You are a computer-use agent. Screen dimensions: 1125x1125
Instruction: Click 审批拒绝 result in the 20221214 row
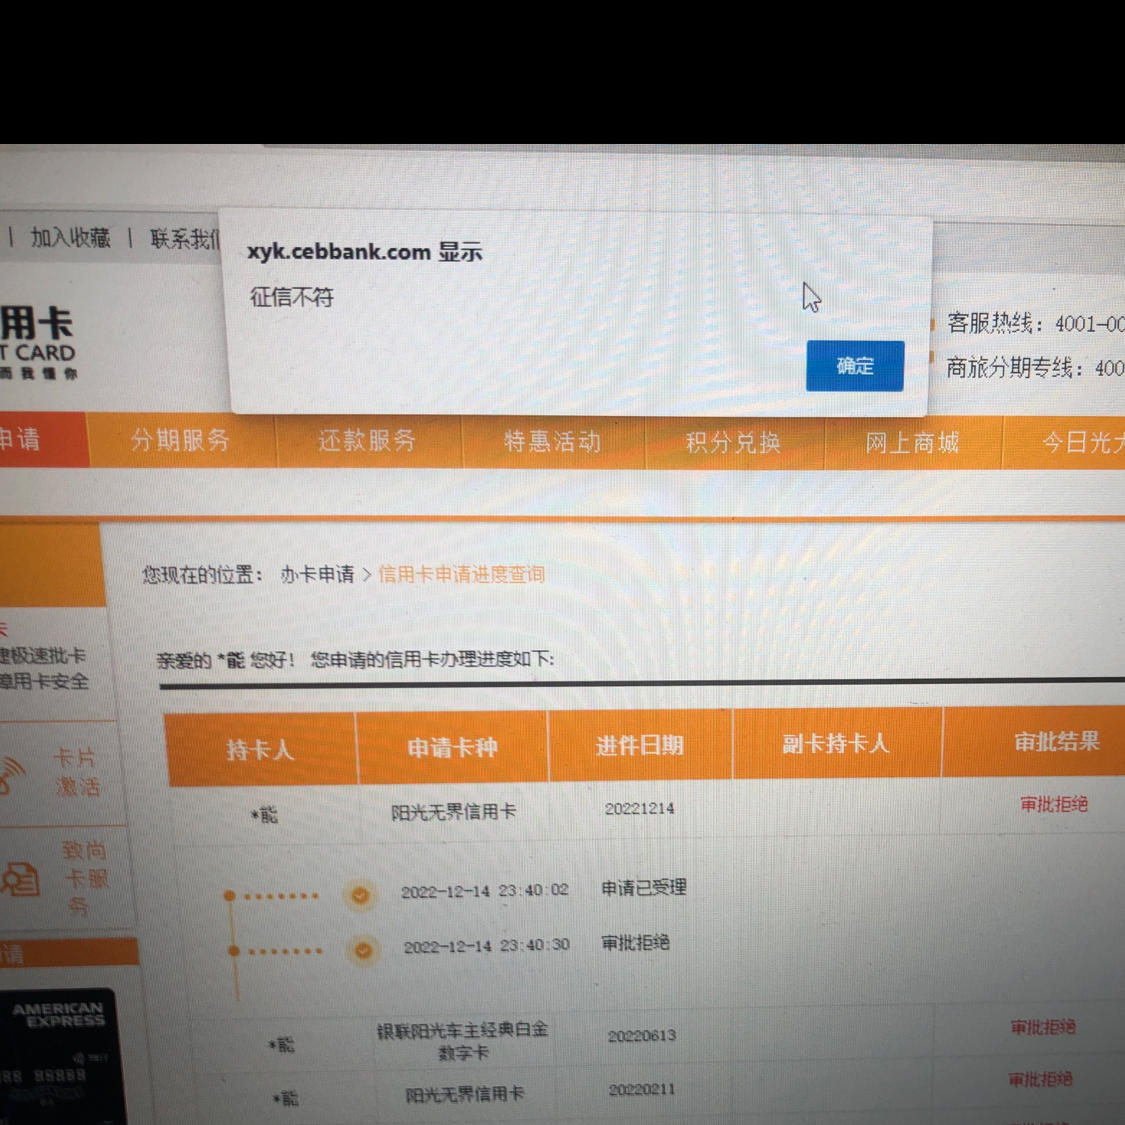(1054, 804)
